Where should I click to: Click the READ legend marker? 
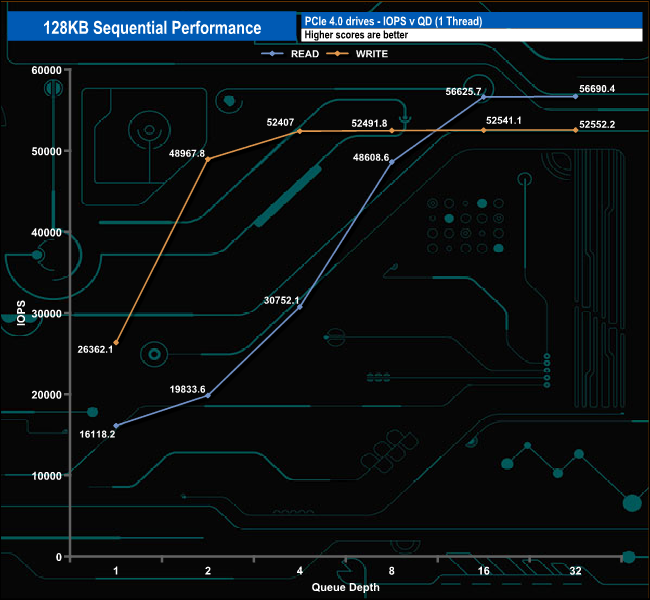pyautogui.click(x=272, y=53)
